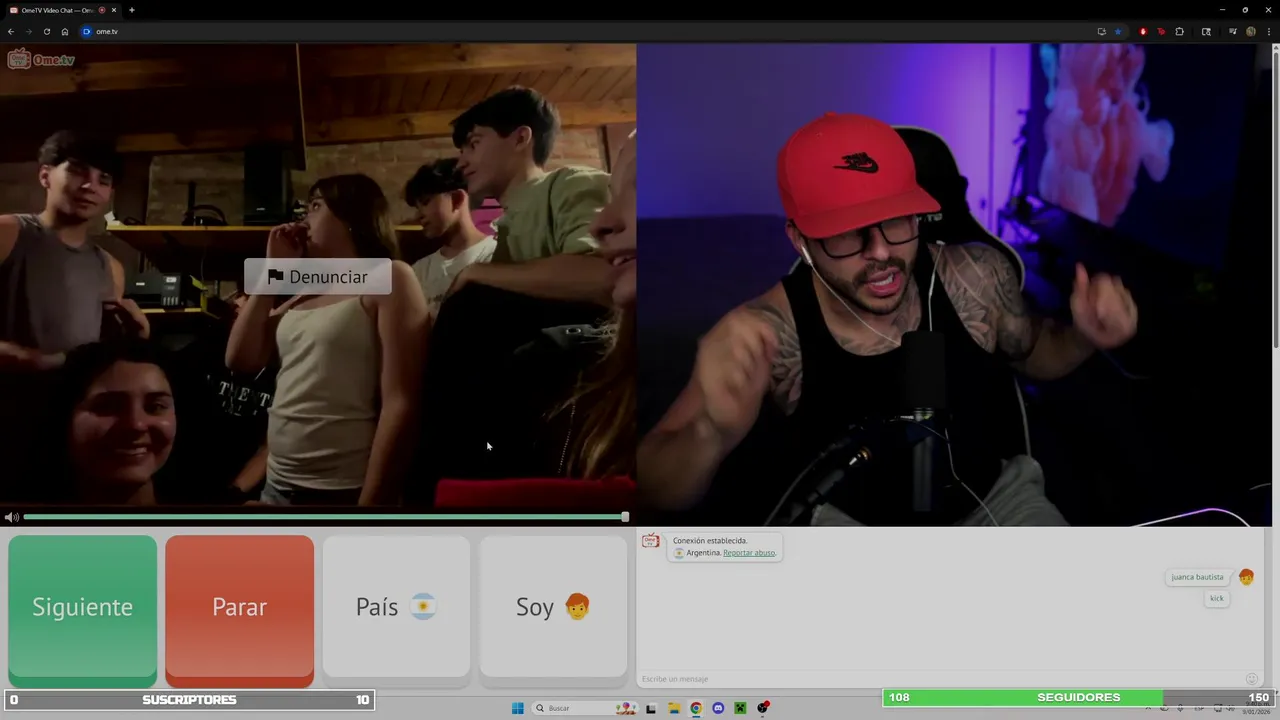Screen dimensions: 1280x720
Task: Show hidden system tray icons chevron
Action: 1147,708
